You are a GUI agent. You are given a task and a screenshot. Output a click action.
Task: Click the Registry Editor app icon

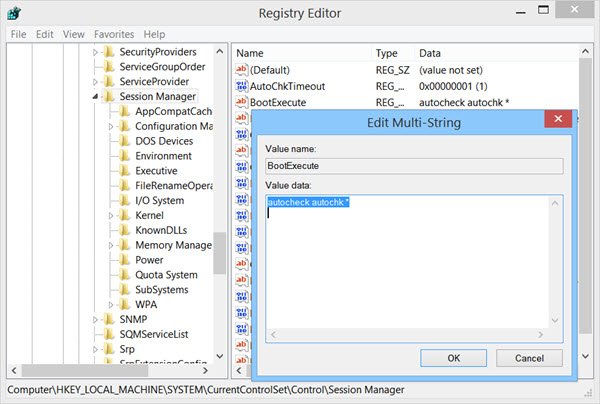click(x=14, y=13)
